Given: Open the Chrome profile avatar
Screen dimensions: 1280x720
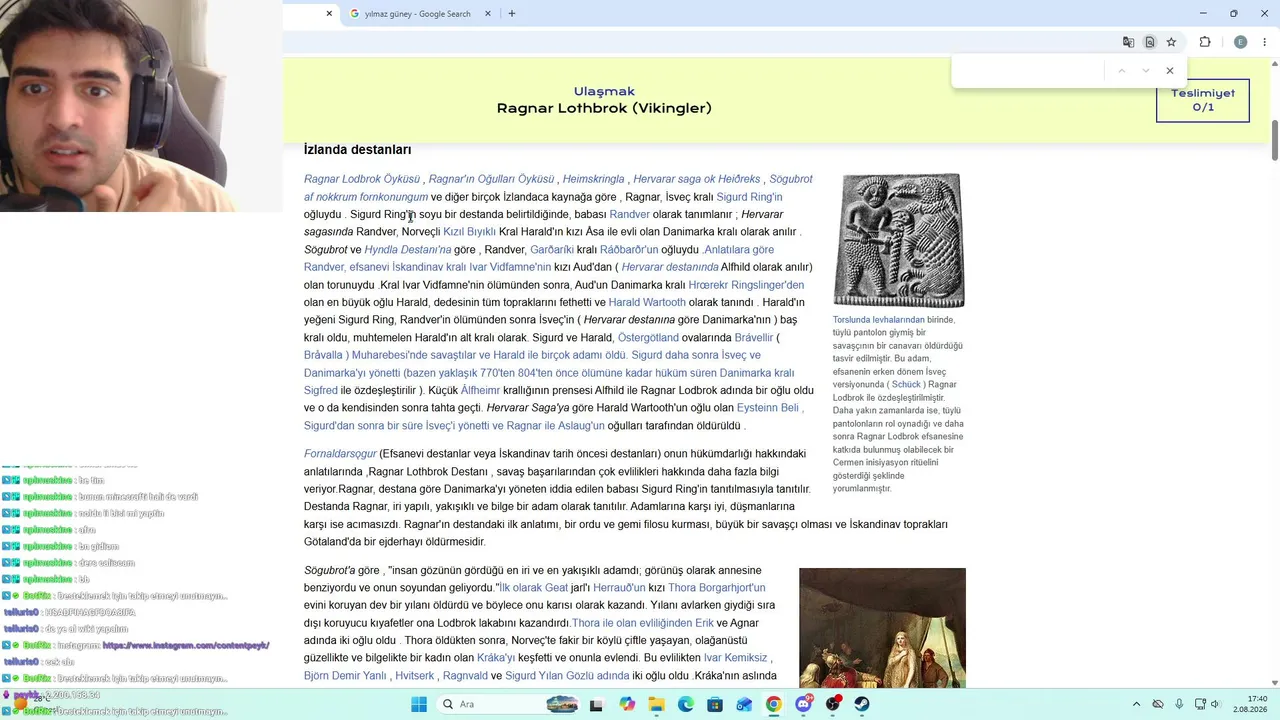Looking at the screenshot, I should [x=1240, y=42].
